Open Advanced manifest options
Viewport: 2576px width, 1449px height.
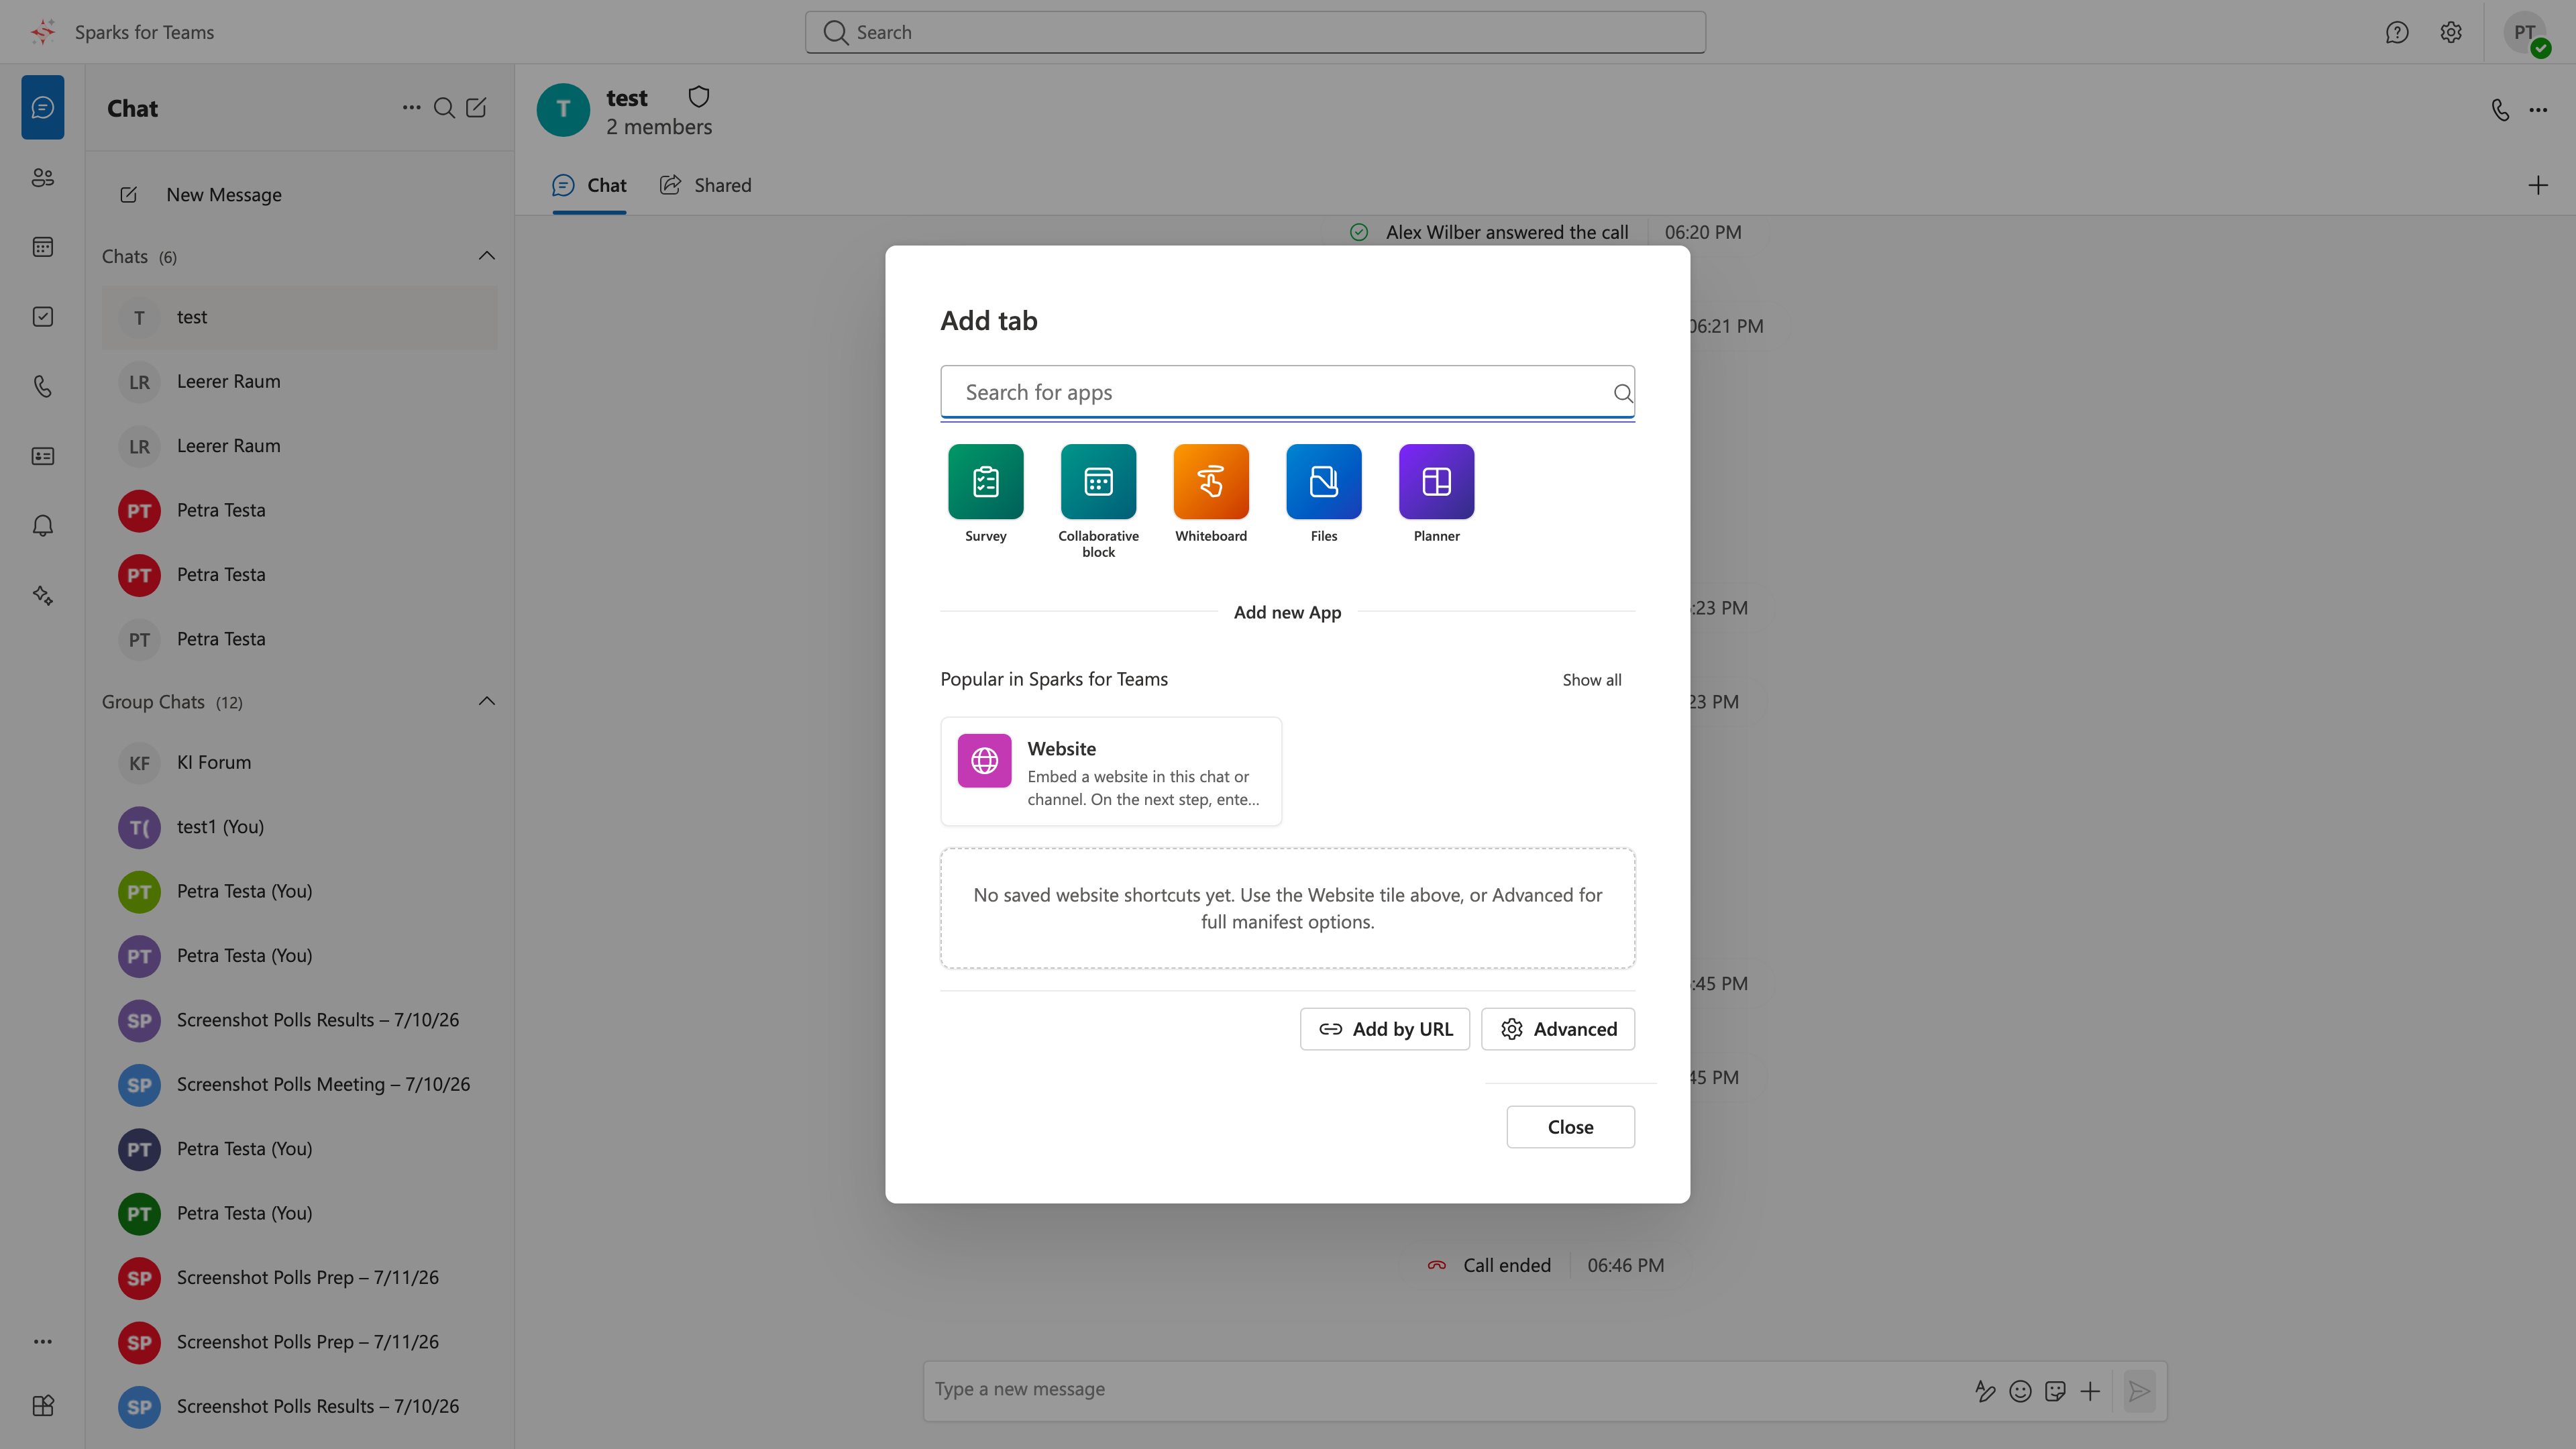click(1558, 1029)
